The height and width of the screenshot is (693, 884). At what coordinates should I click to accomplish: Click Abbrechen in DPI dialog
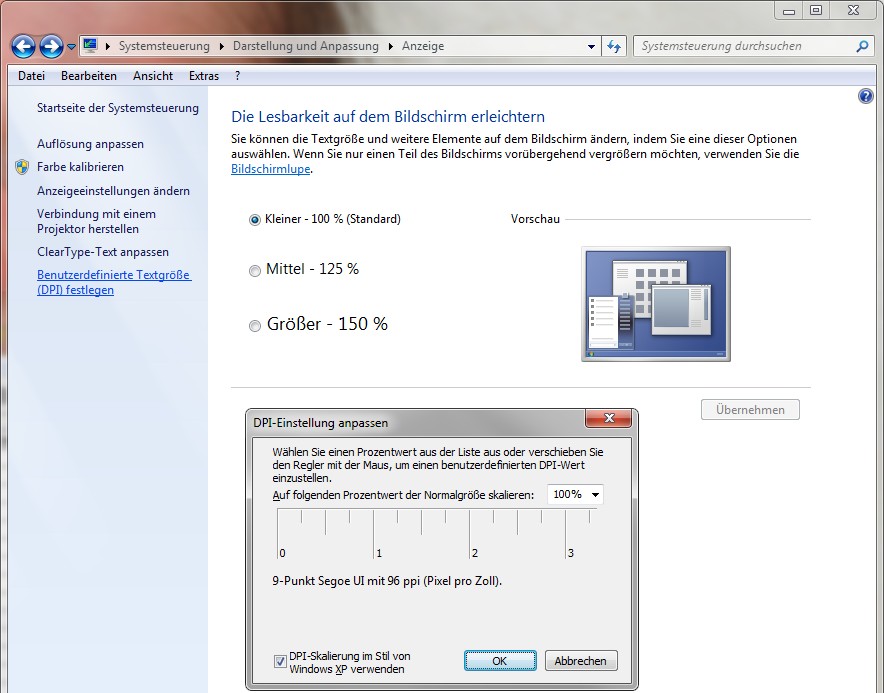click(581, 661)
